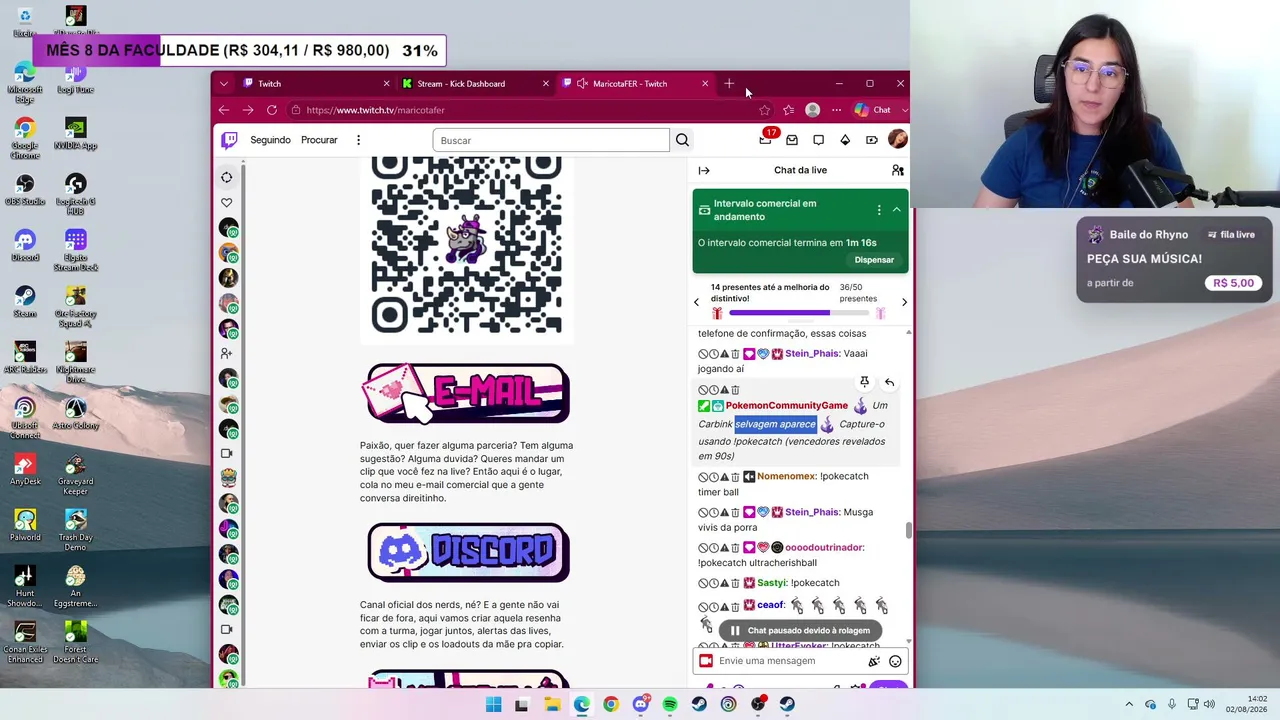Open commercial break options three-dot menu

879,210
